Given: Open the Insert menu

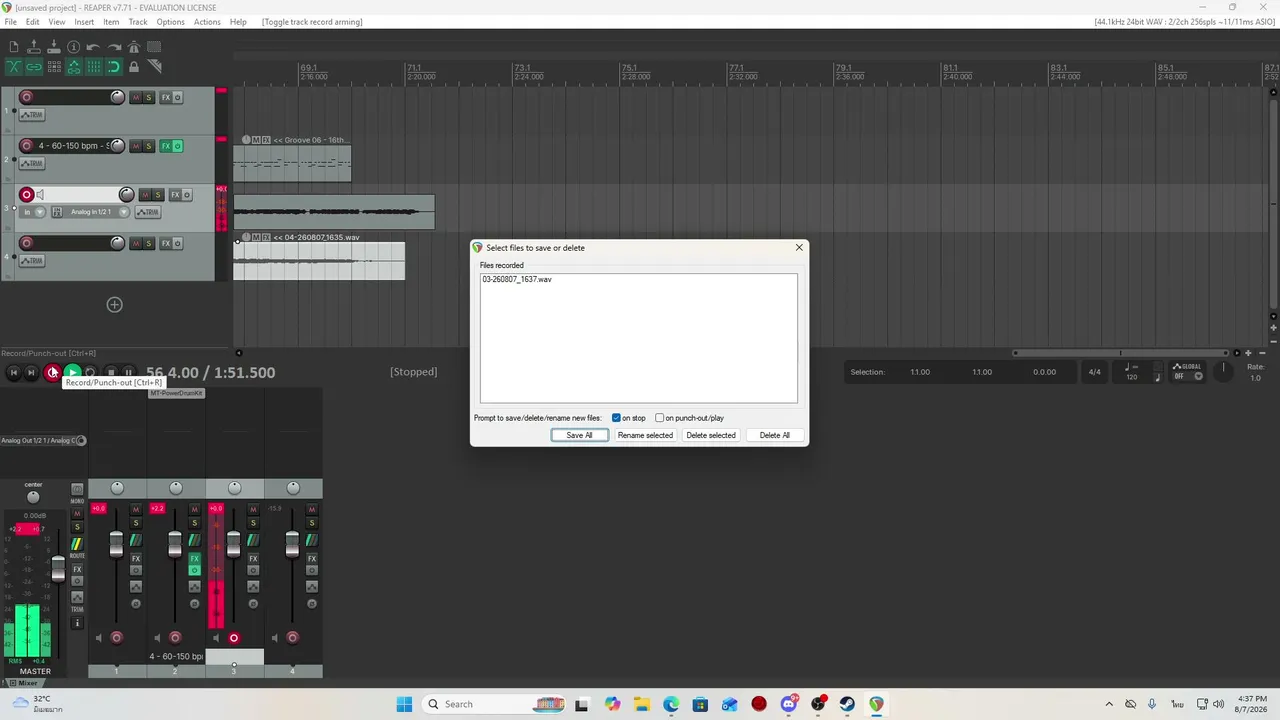Looking at the screenshot, I should (84, 22).
